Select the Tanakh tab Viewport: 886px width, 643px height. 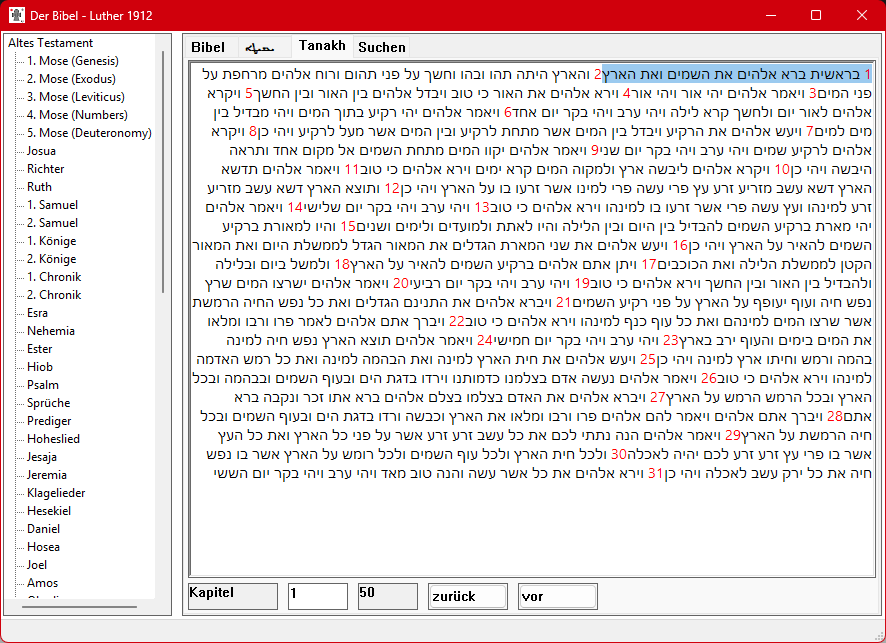point(322,46)
